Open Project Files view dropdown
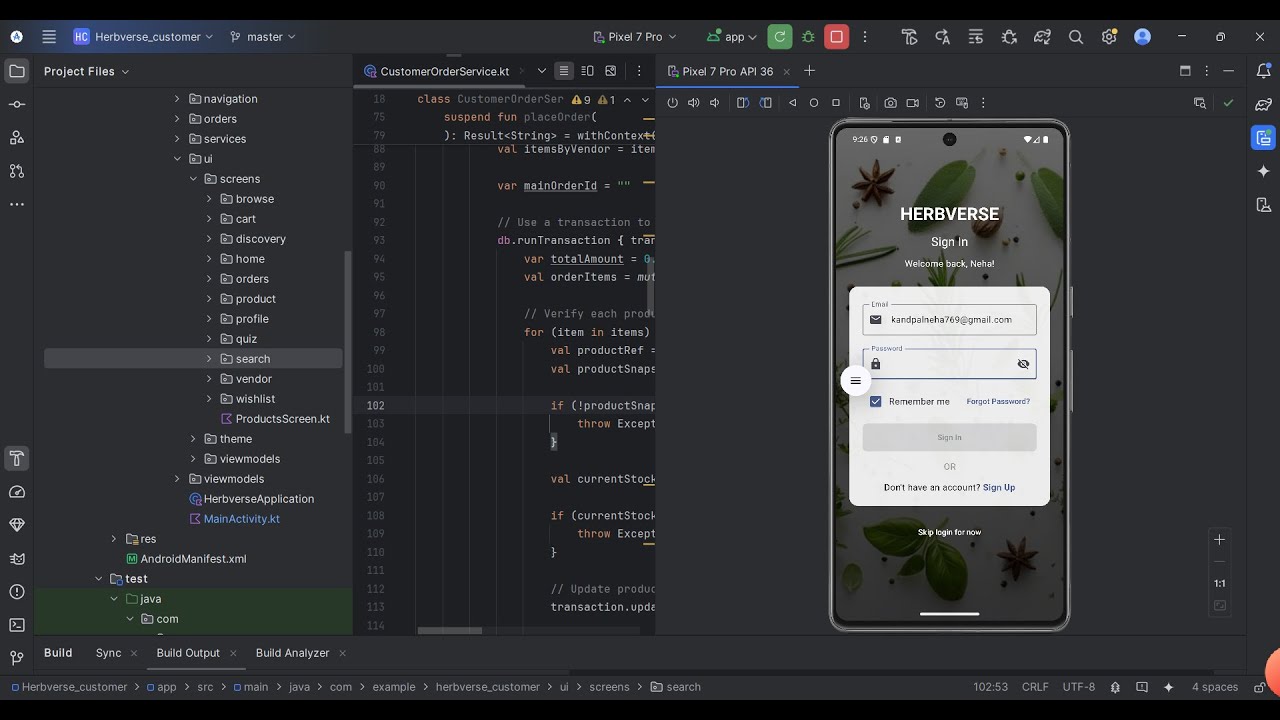Image resolution: width=1280 pixels, height=720 pixels. [87, 72]
